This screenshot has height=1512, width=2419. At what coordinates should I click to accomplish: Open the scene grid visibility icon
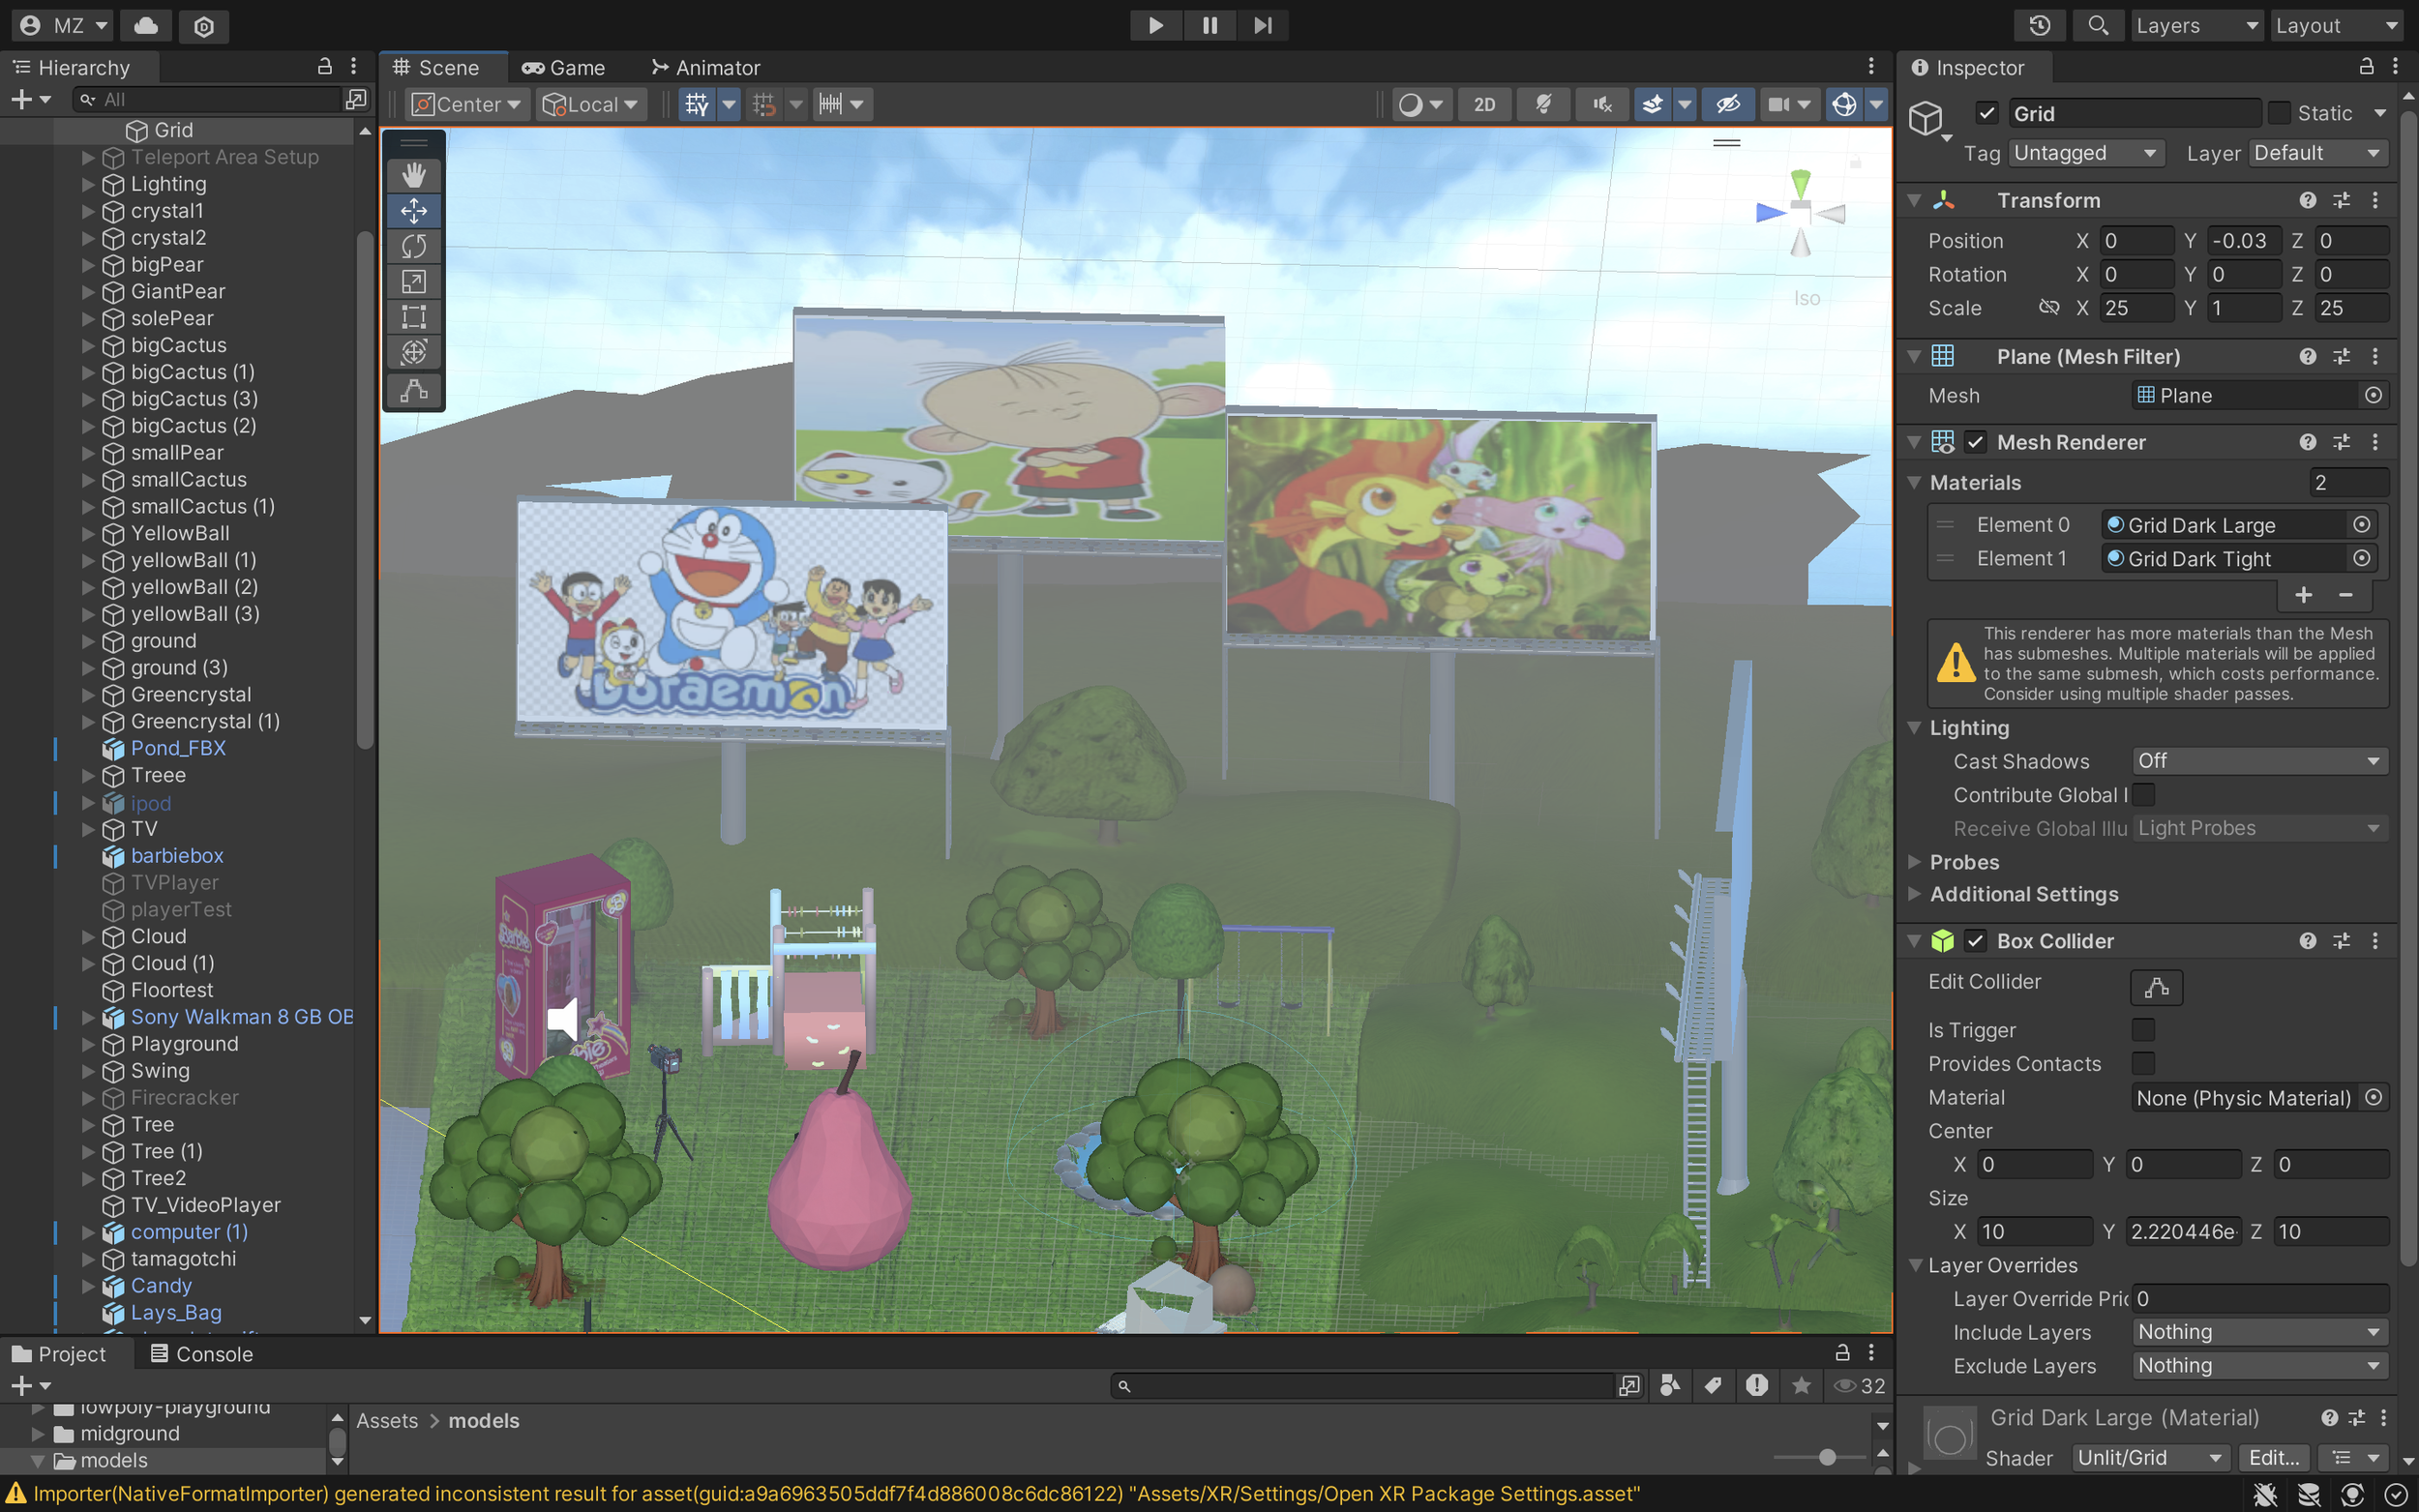tap(697, 103)
